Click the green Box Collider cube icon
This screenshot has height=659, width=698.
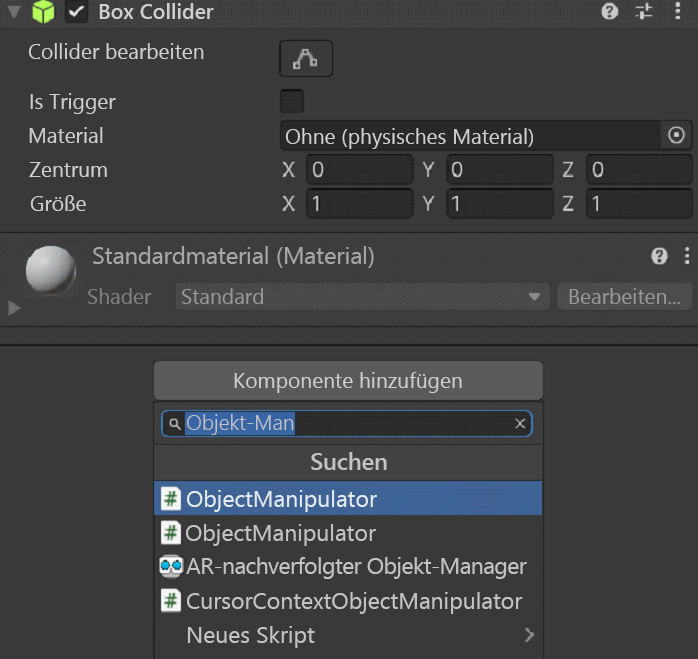coord(43,12)
